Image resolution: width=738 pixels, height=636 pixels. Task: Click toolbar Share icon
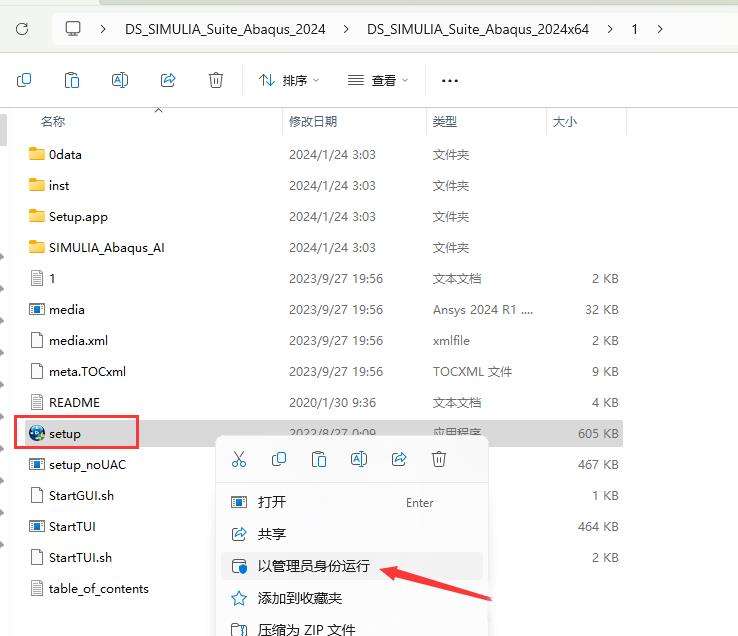168,80
